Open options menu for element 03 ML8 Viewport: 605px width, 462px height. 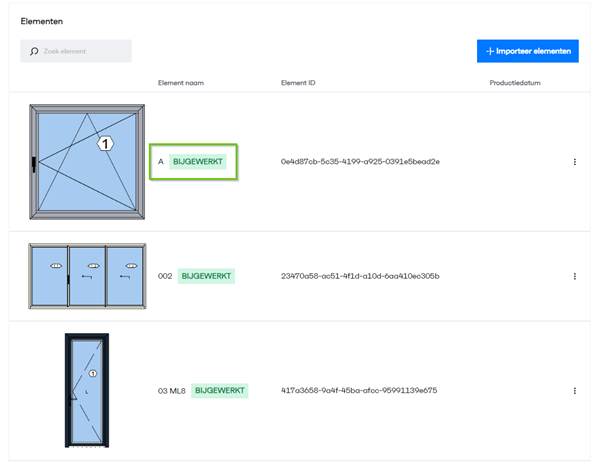(x=575, y=391)
